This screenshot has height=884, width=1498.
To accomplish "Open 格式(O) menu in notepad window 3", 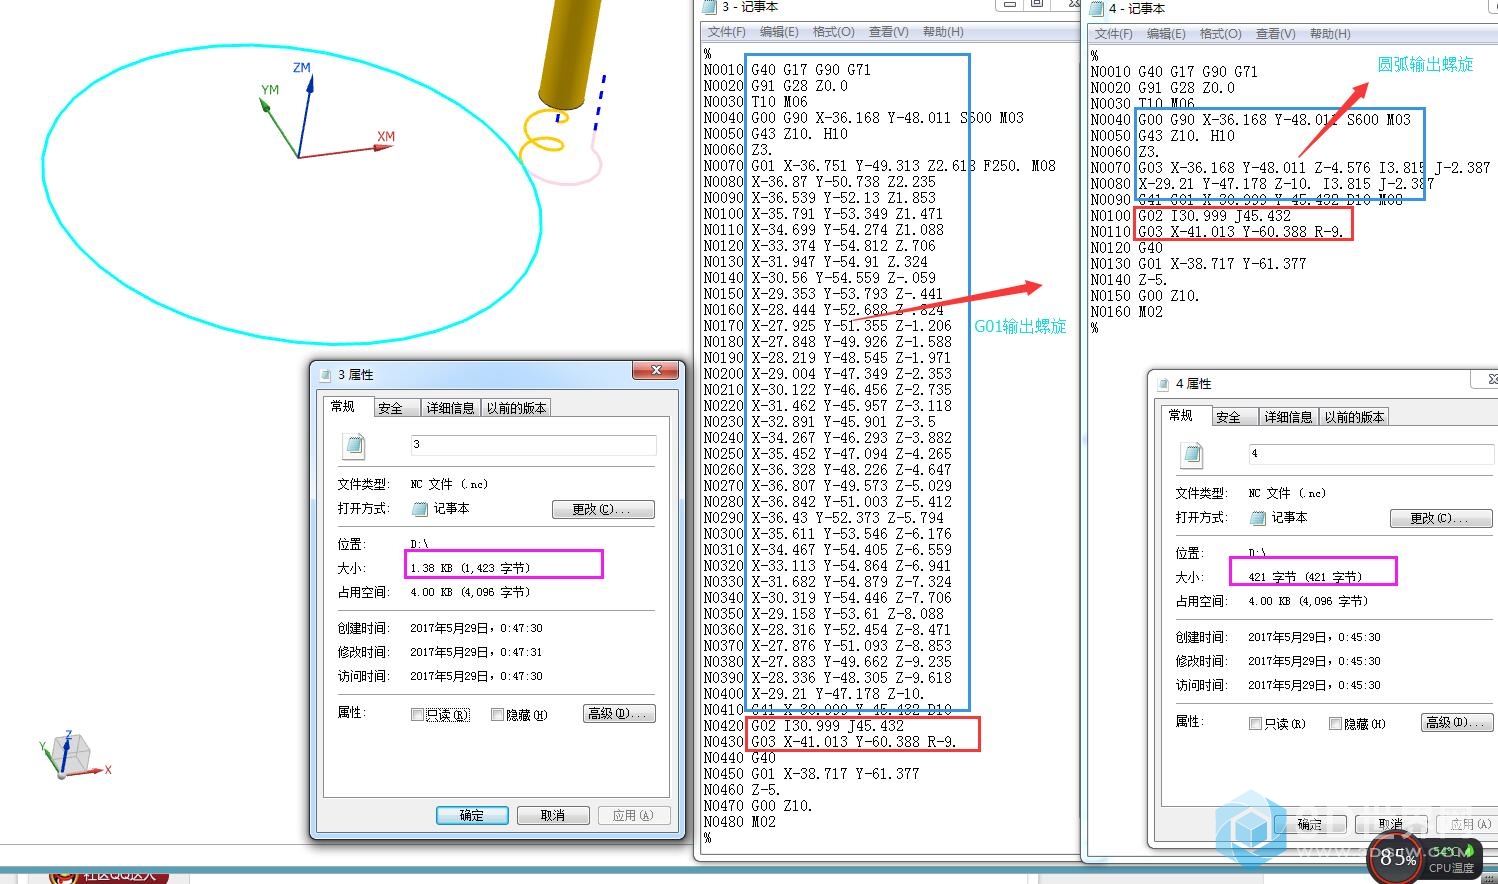I will point(833,32).
